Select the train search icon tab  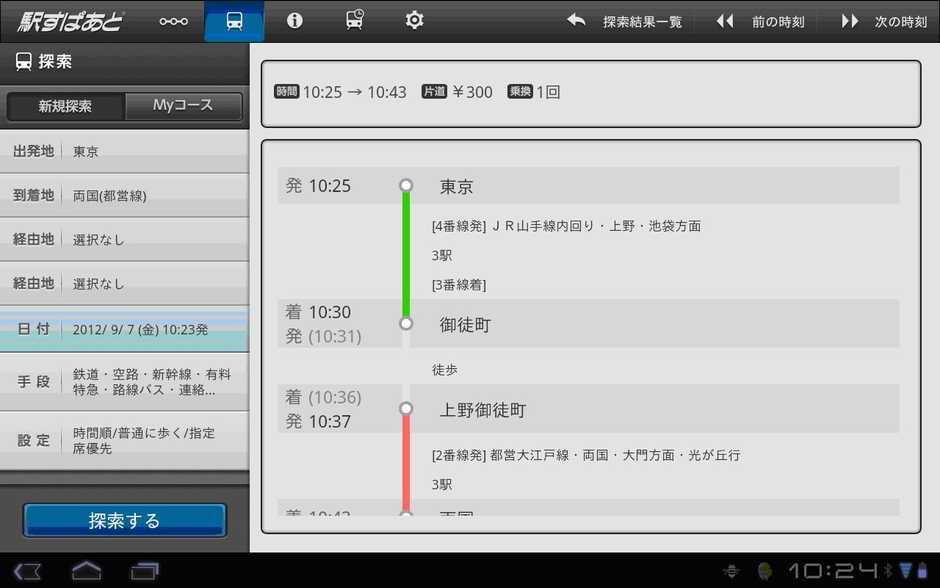(234, 21)
